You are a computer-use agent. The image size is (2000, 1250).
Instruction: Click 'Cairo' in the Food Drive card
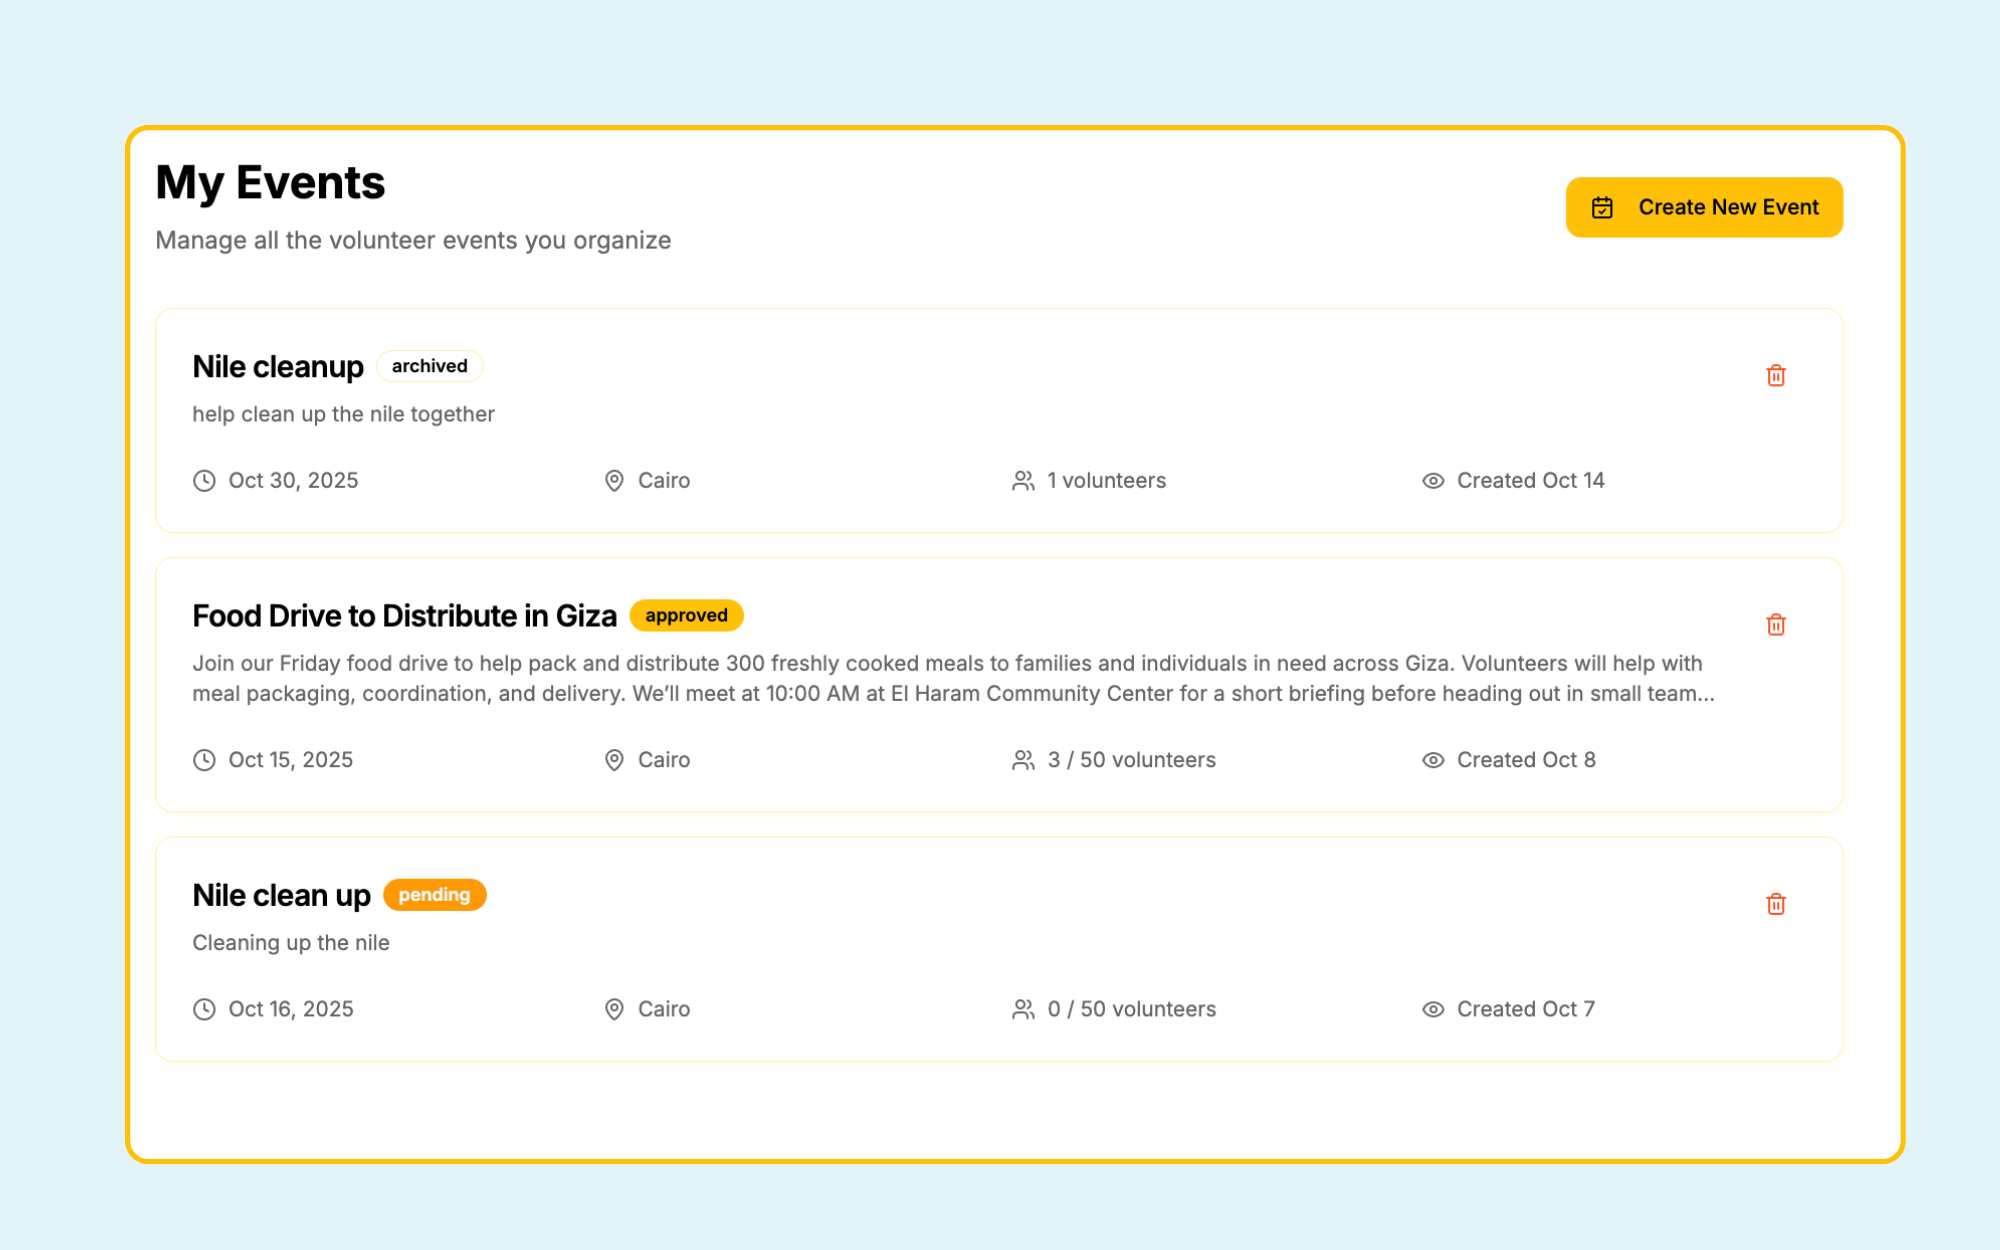click(x=664, y=760)
